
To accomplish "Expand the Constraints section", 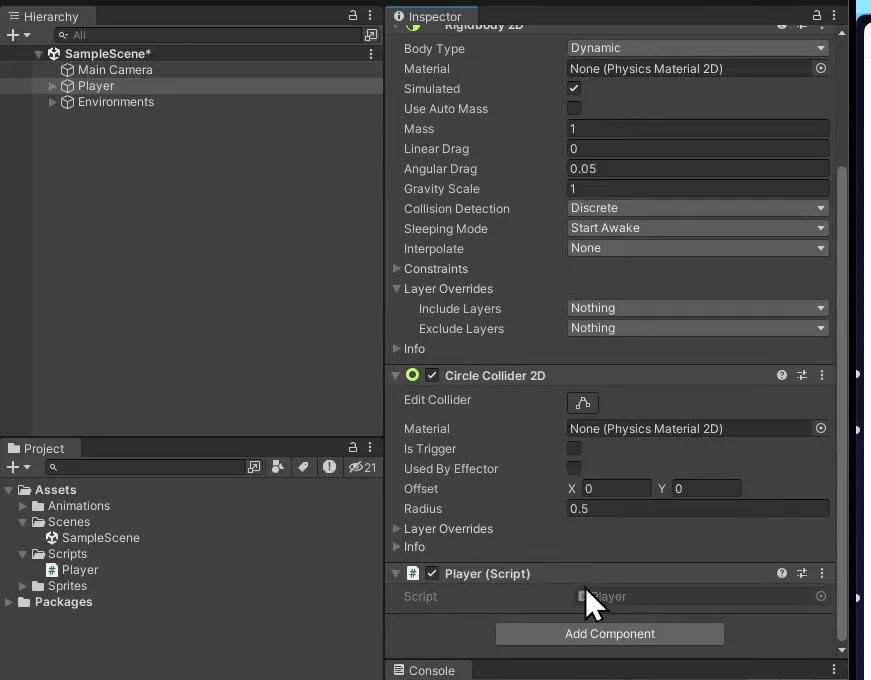I will 397,269.
